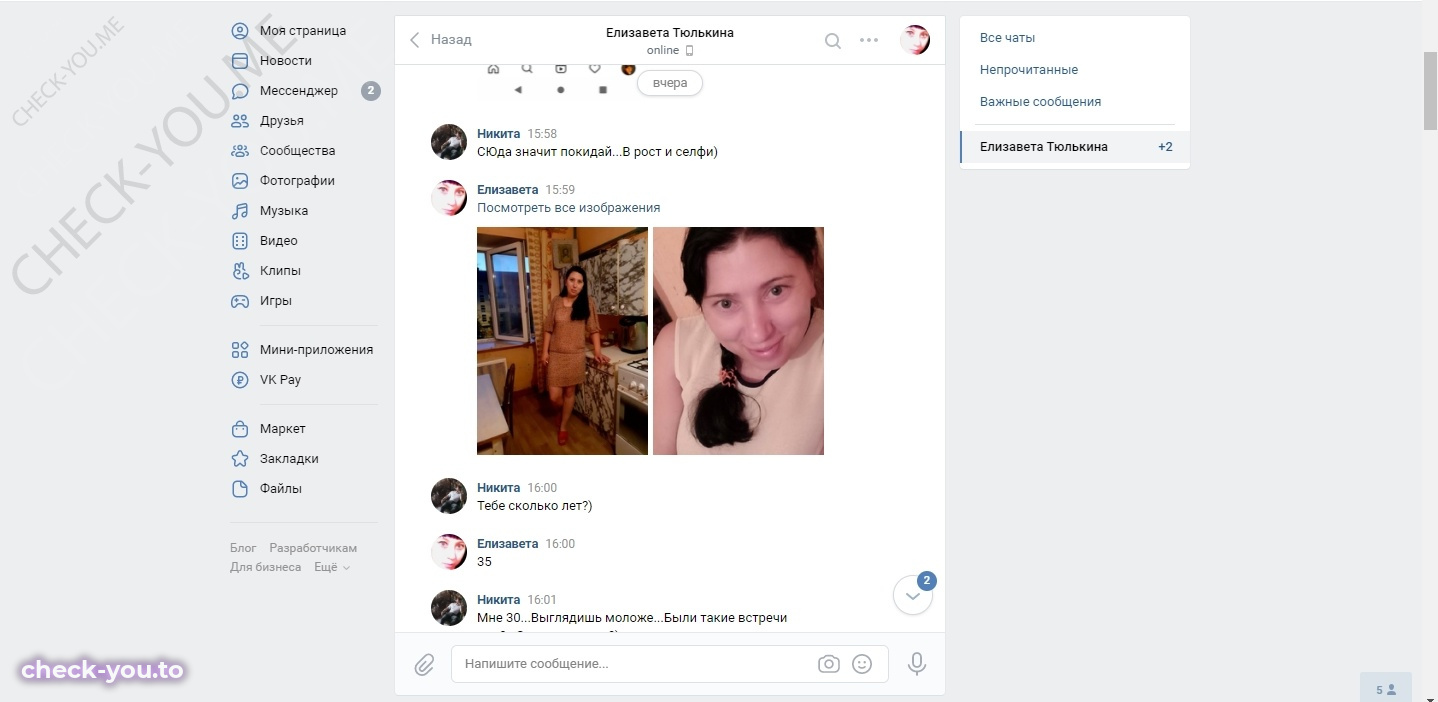Open Важные сообщения filter
This screenshot has width=1438, height=702.
click(x=1040, y=102)
